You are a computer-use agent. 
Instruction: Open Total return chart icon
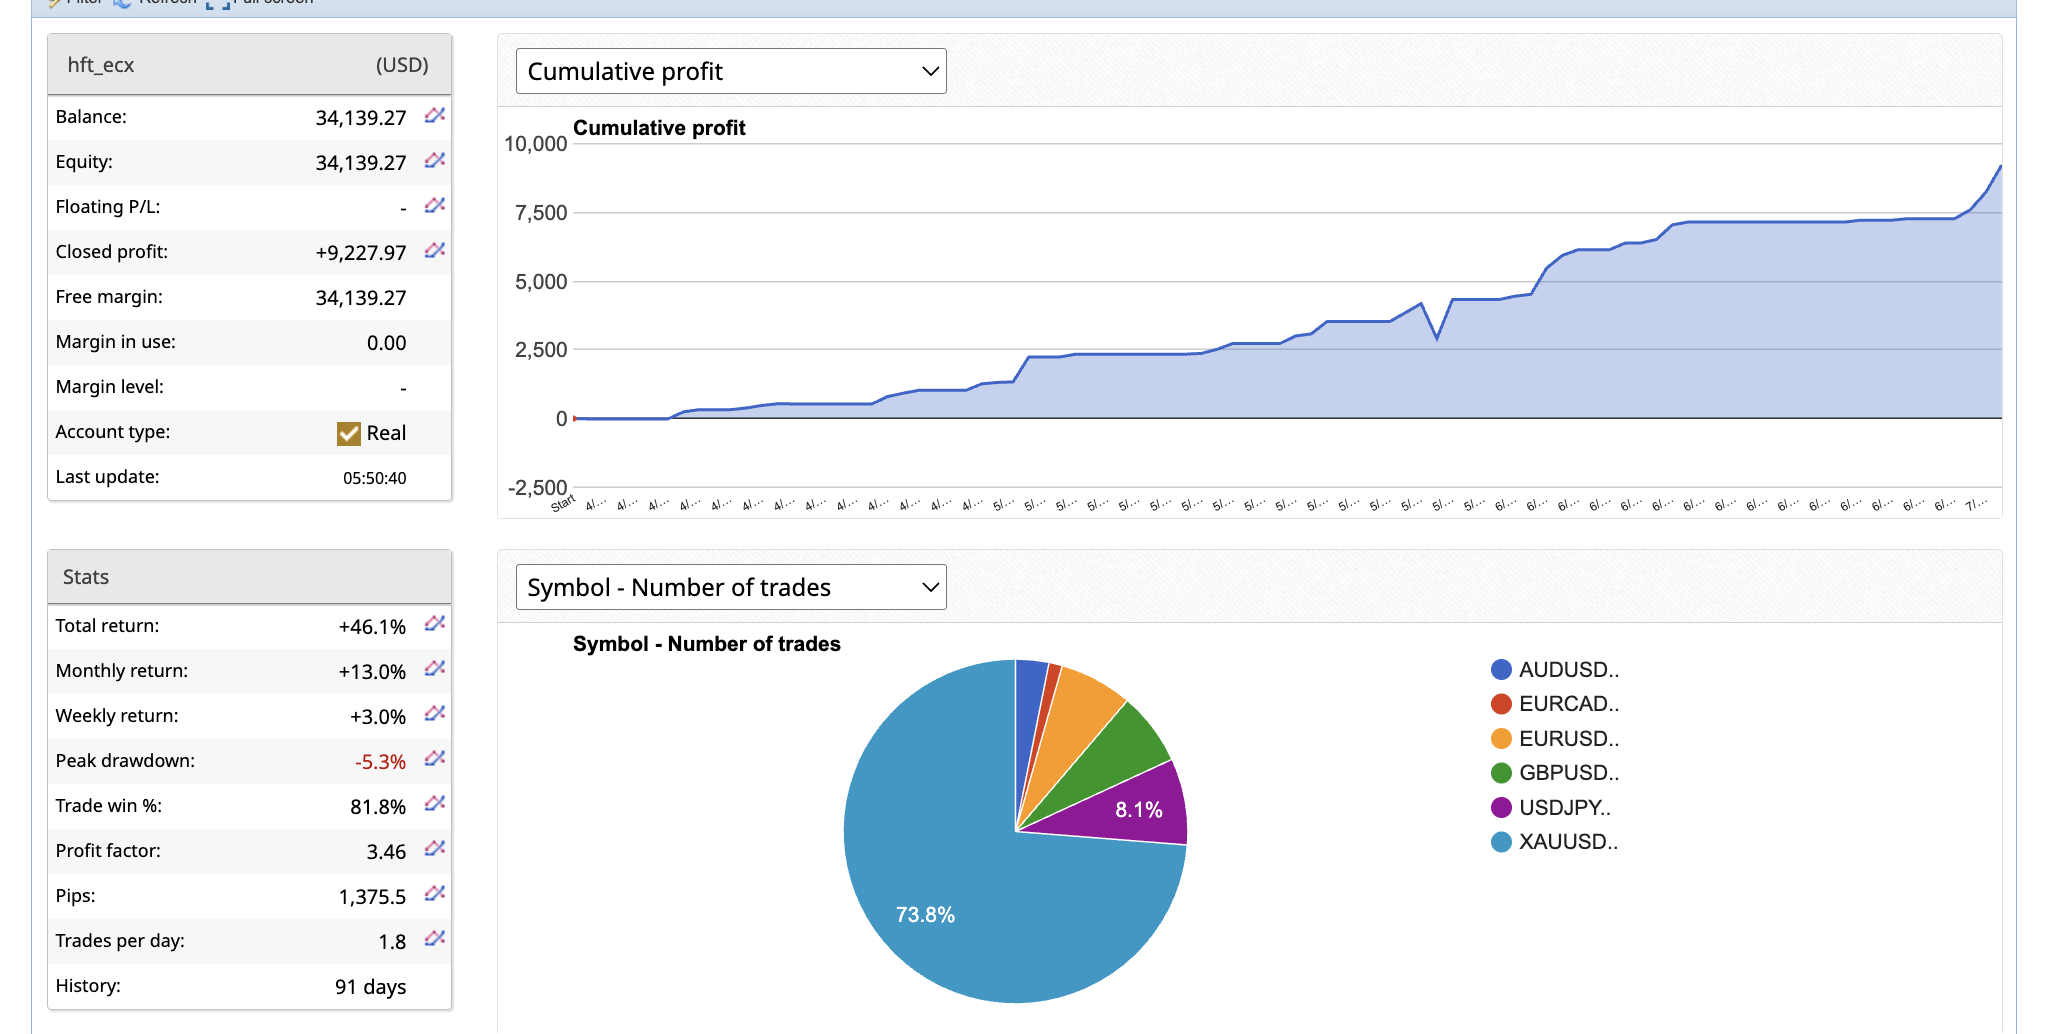434,625
